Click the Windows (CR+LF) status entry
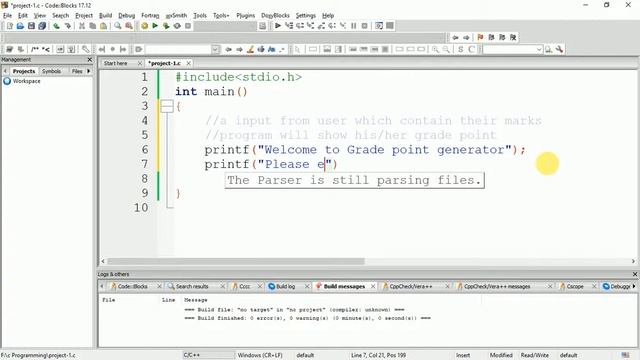This screenshot has width=640, height=360. coord(260,355)
